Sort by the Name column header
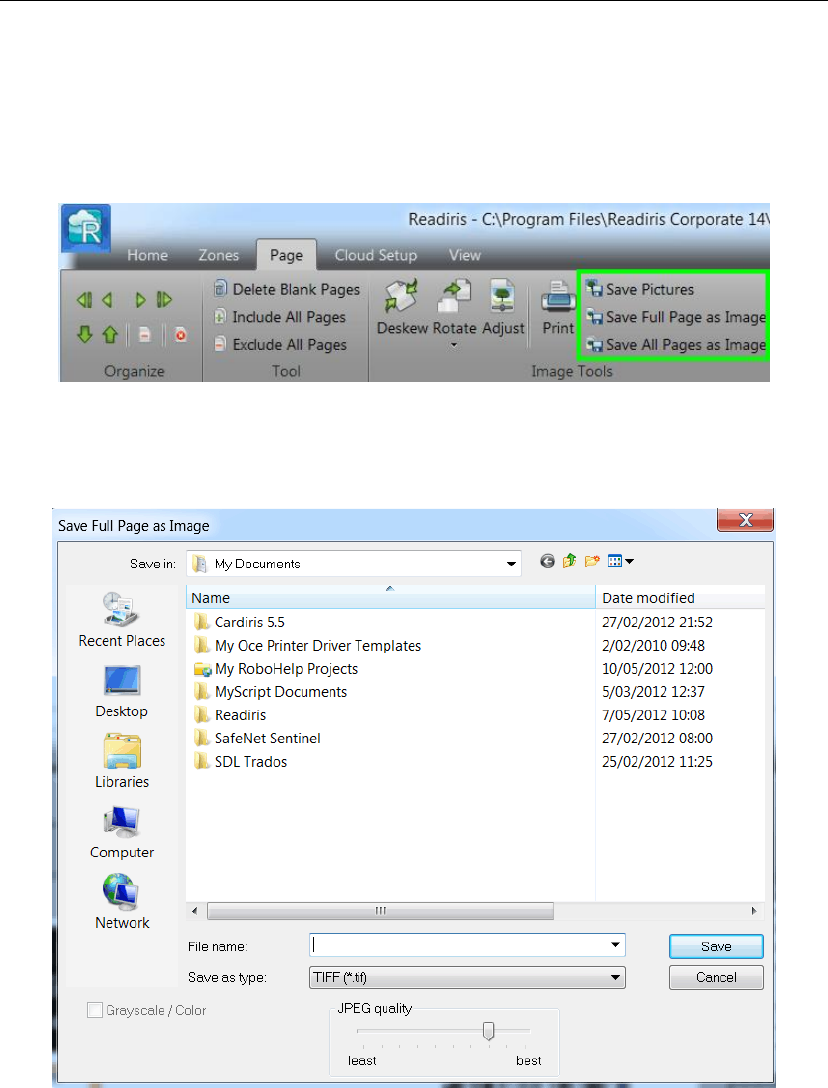 coord(391,597)
